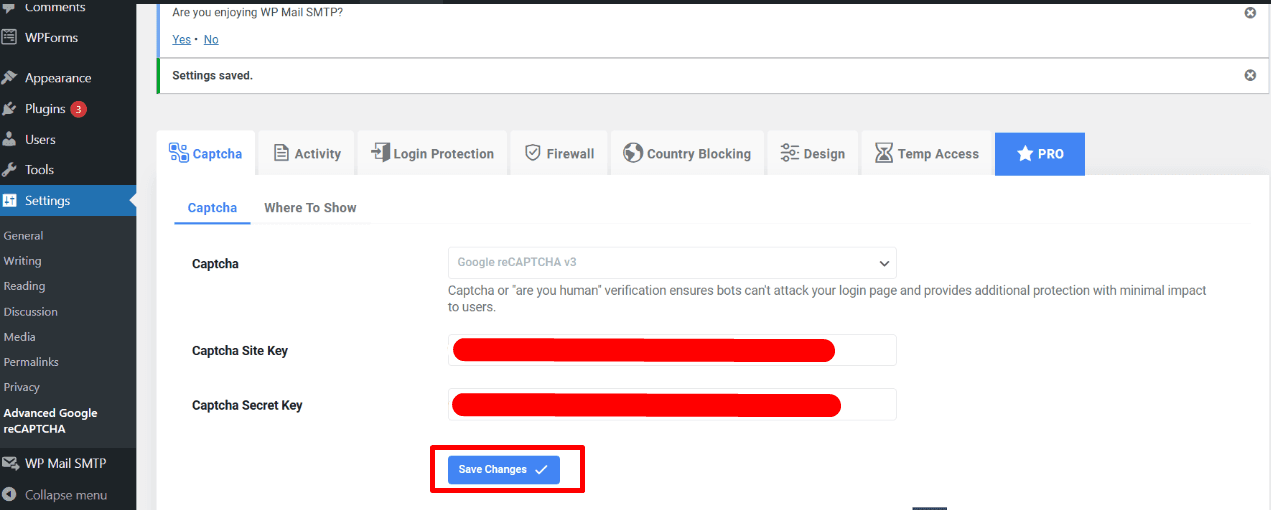
Task: Click the WPForms sidebar icon
Action: pos(9,38)
